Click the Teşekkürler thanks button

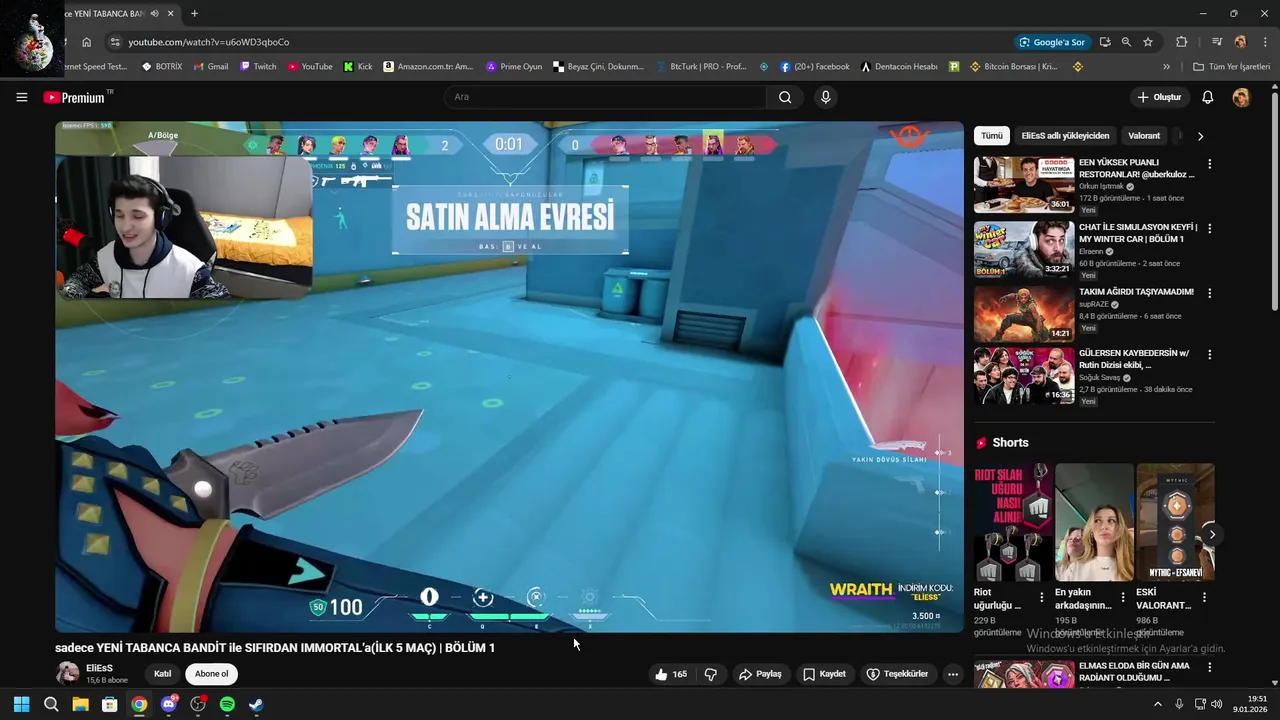(x=897, y=674)
